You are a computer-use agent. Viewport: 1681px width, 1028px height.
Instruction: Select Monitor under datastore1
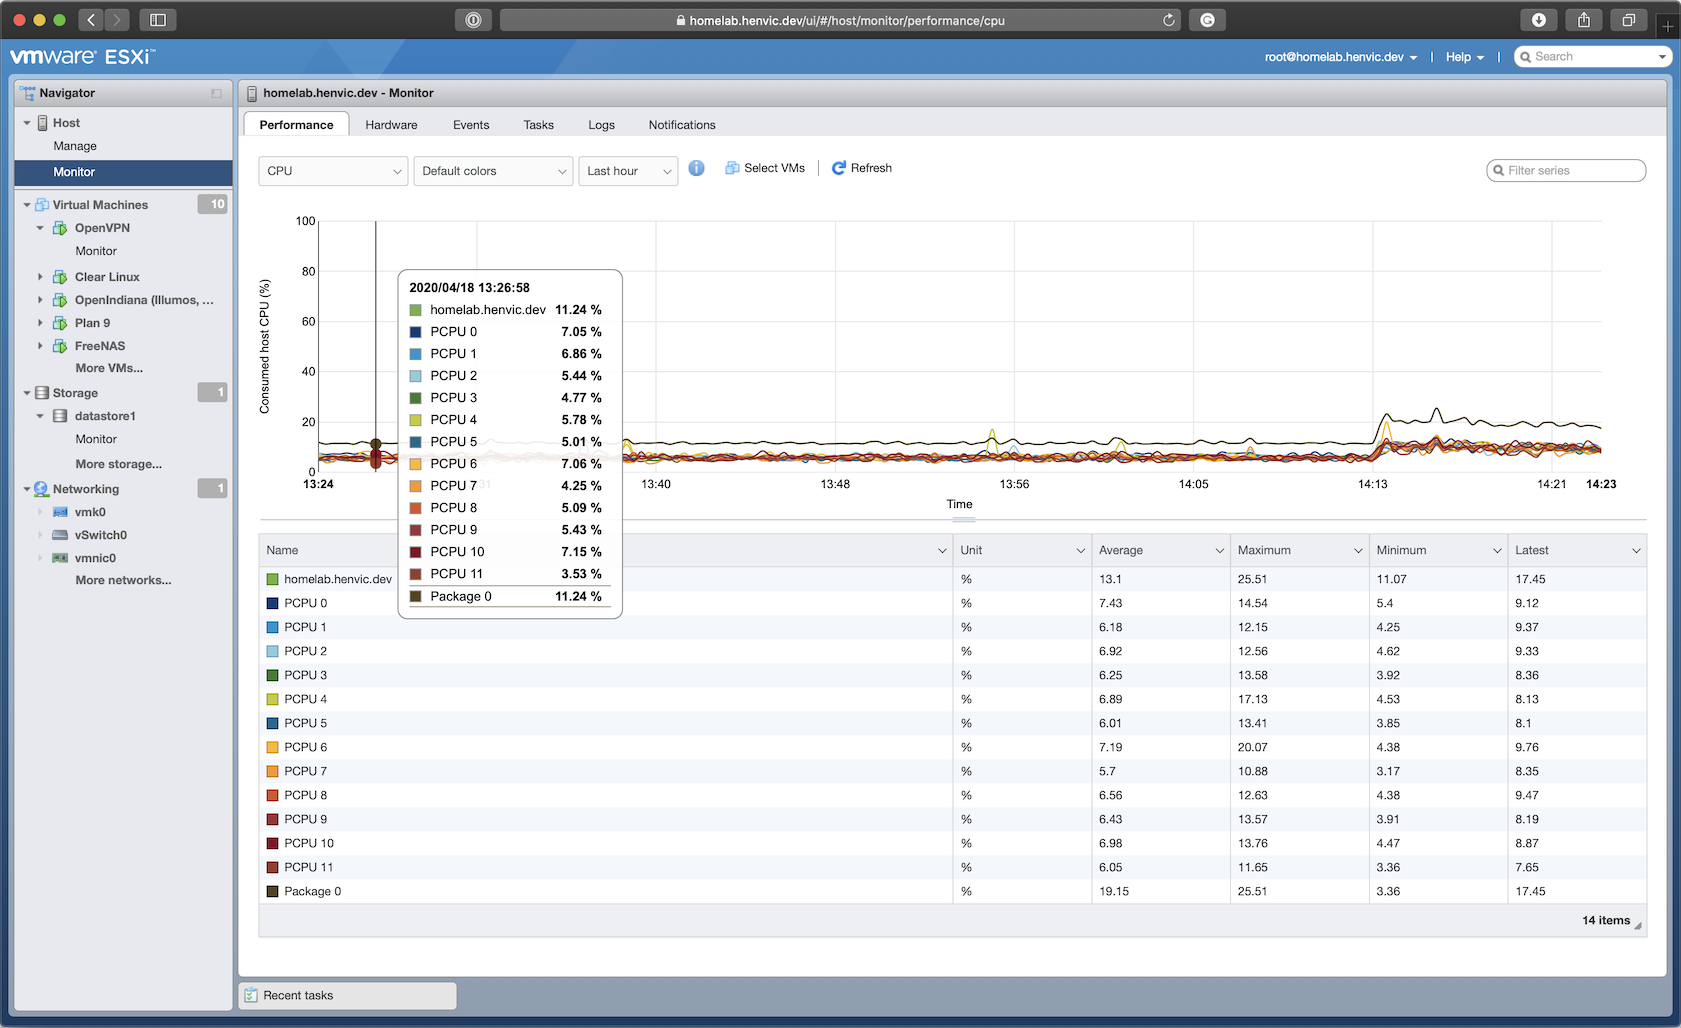96,439
